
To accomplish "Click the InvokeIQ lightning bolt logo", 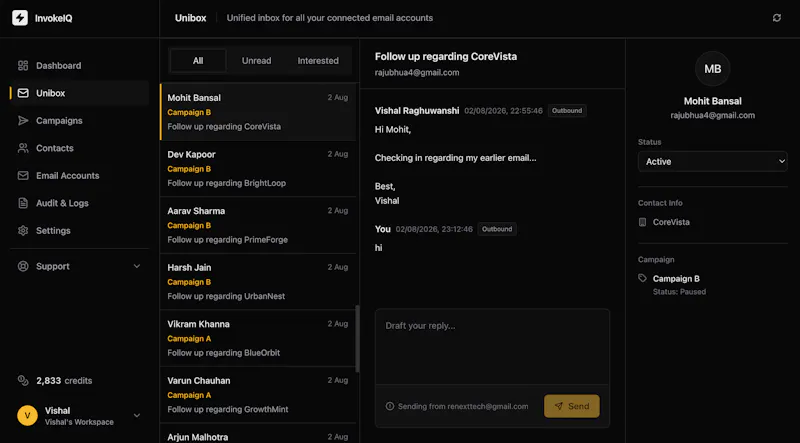I will tap(20, 18).
